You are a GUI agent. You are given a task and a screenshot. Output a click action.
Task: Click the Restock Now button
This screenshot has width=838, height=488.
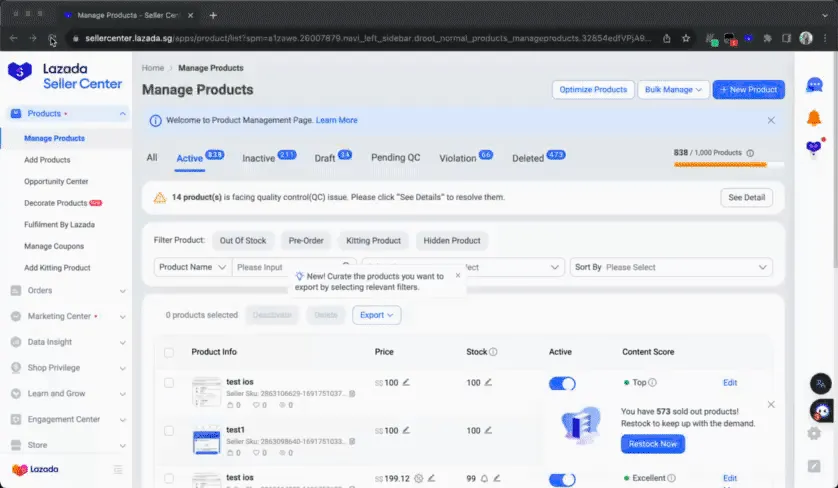pyautogui.click(x=653, y=444)
